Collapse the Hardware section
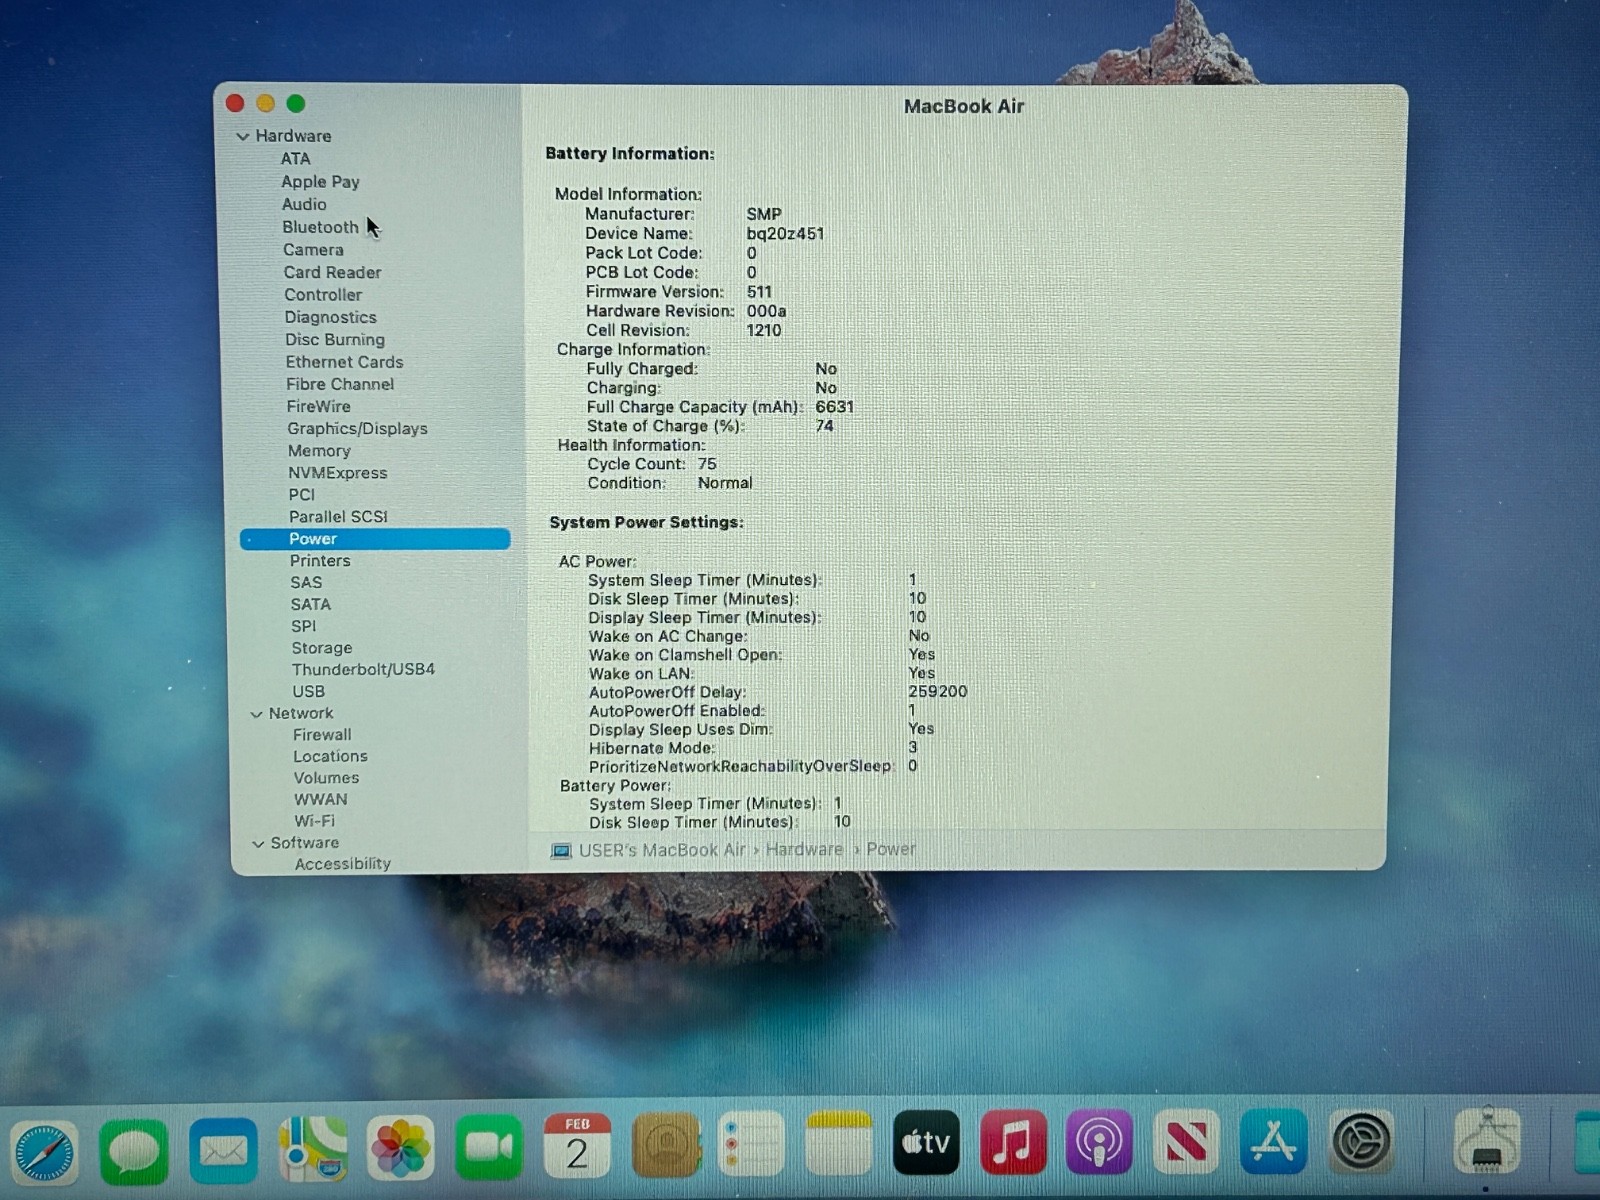This screenshot has height=1200, width=1600. point(243,136)
